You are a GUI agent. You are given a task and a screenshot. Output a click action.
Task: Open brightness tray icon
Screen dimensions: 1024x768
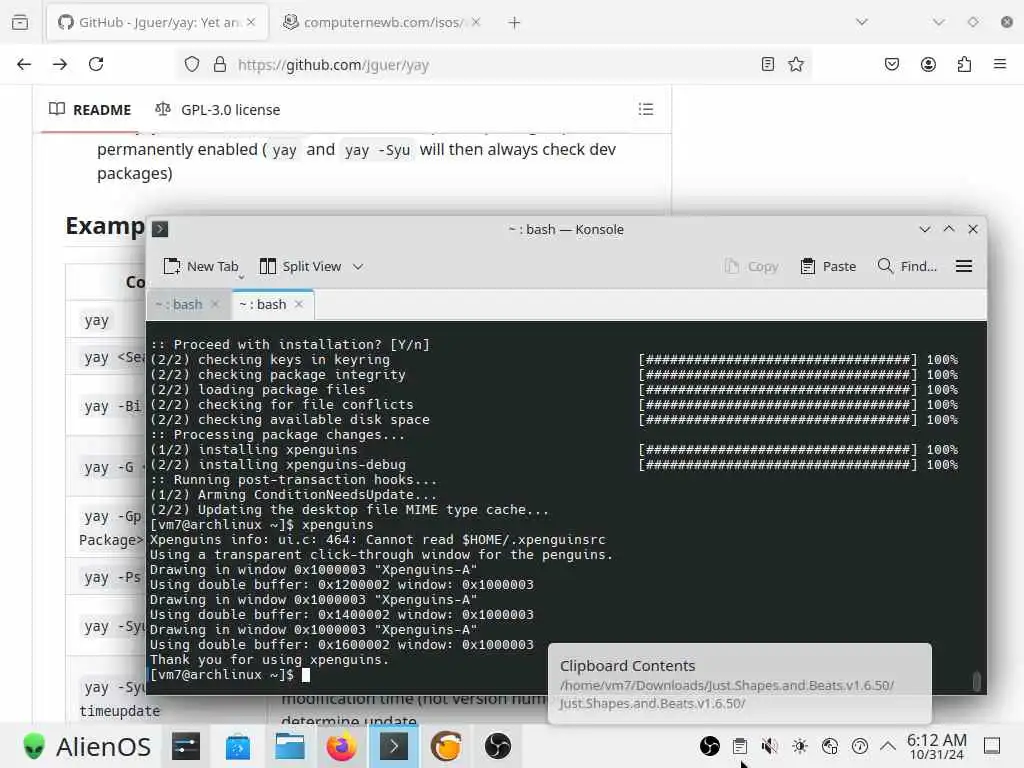pyautogui.click(x=800, y=746)
